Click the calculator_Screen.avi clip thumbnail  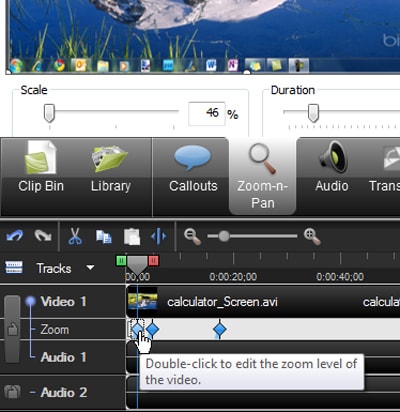click(143, 302)
